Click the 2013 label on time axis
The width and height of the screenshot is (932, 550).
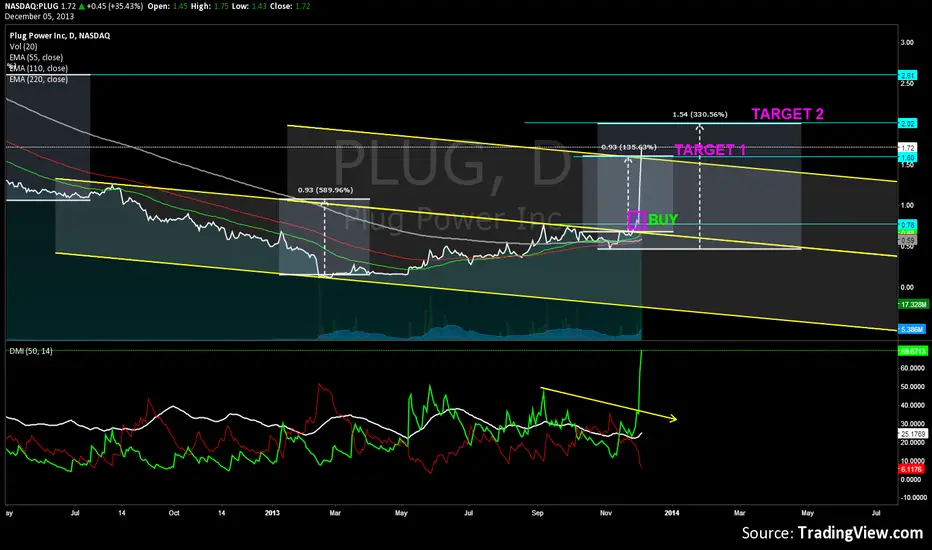click(272, 513)
